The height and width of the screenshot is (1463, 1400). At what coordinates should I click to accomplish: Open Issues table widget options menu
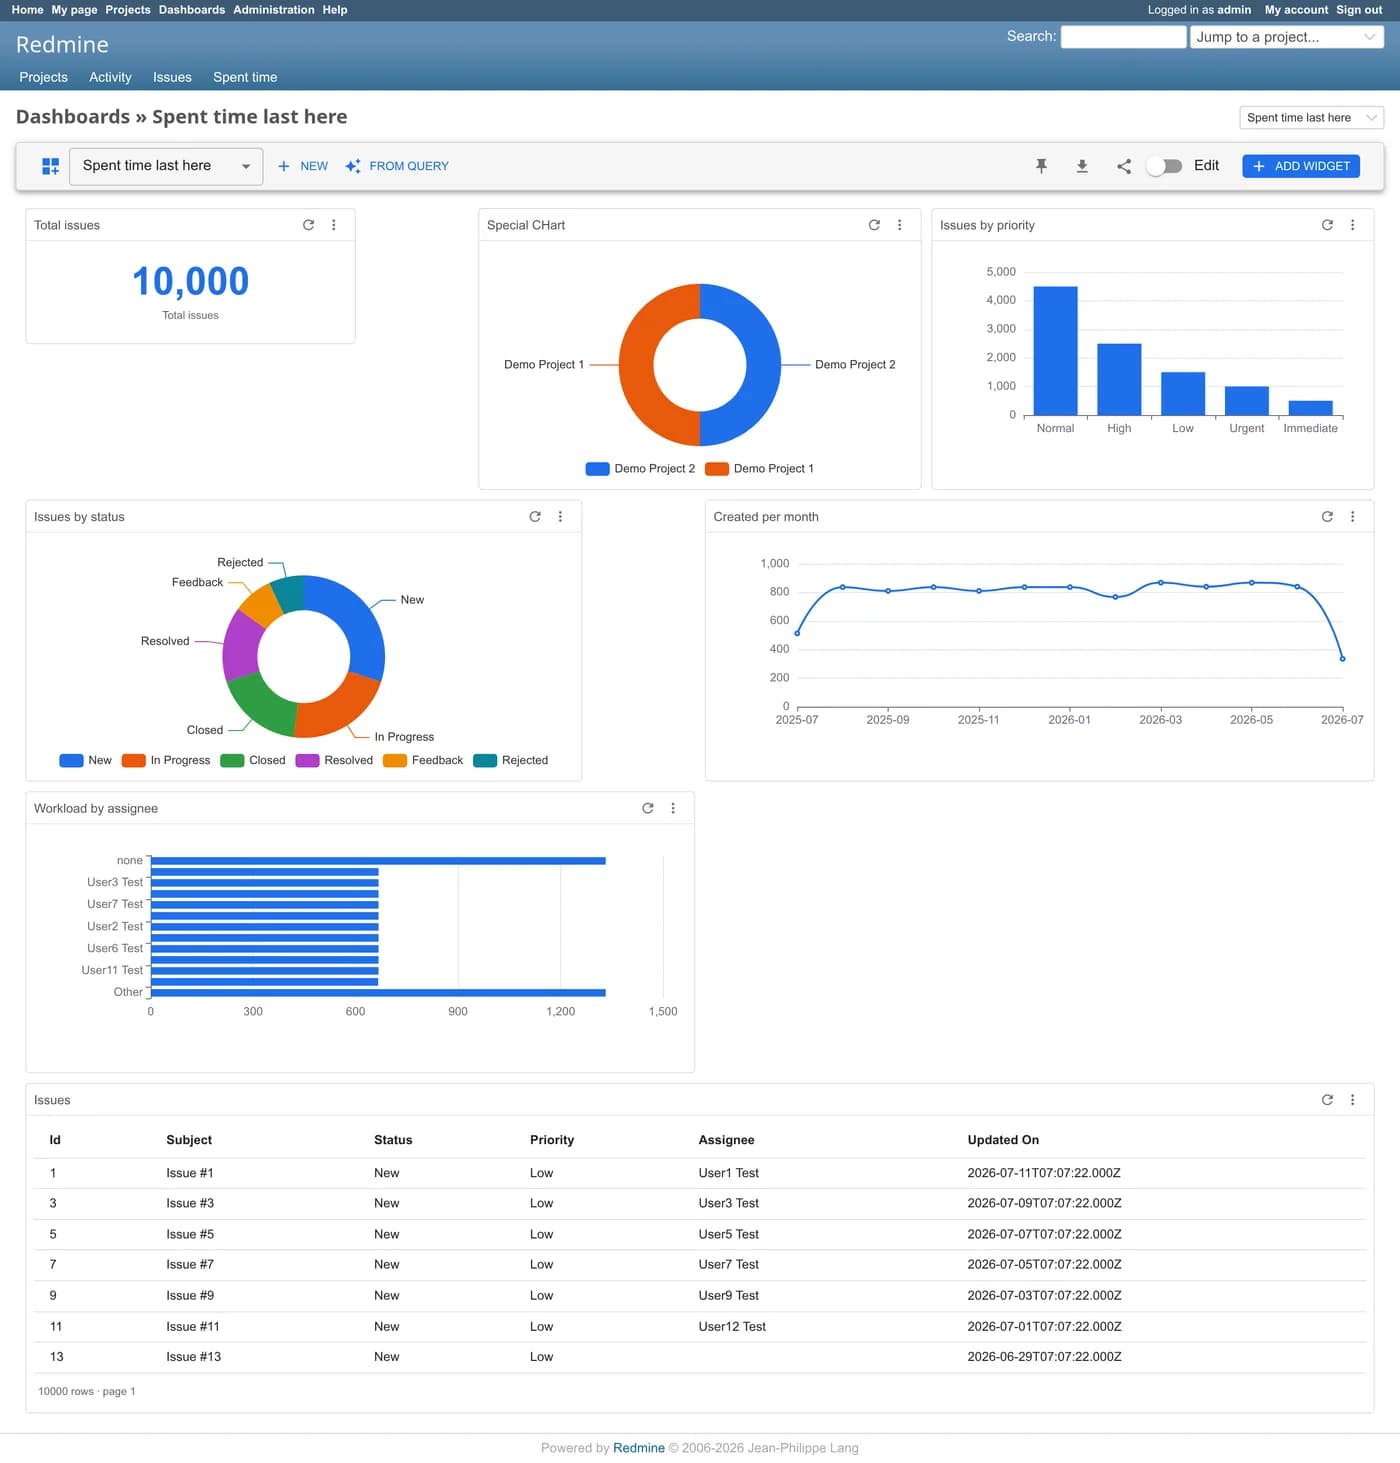[1353, 1100]
